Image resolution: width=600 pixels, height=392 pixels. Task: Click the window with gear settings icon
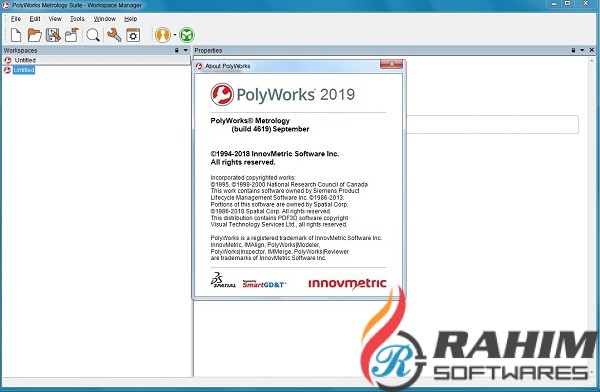click(x=133, y=35)
